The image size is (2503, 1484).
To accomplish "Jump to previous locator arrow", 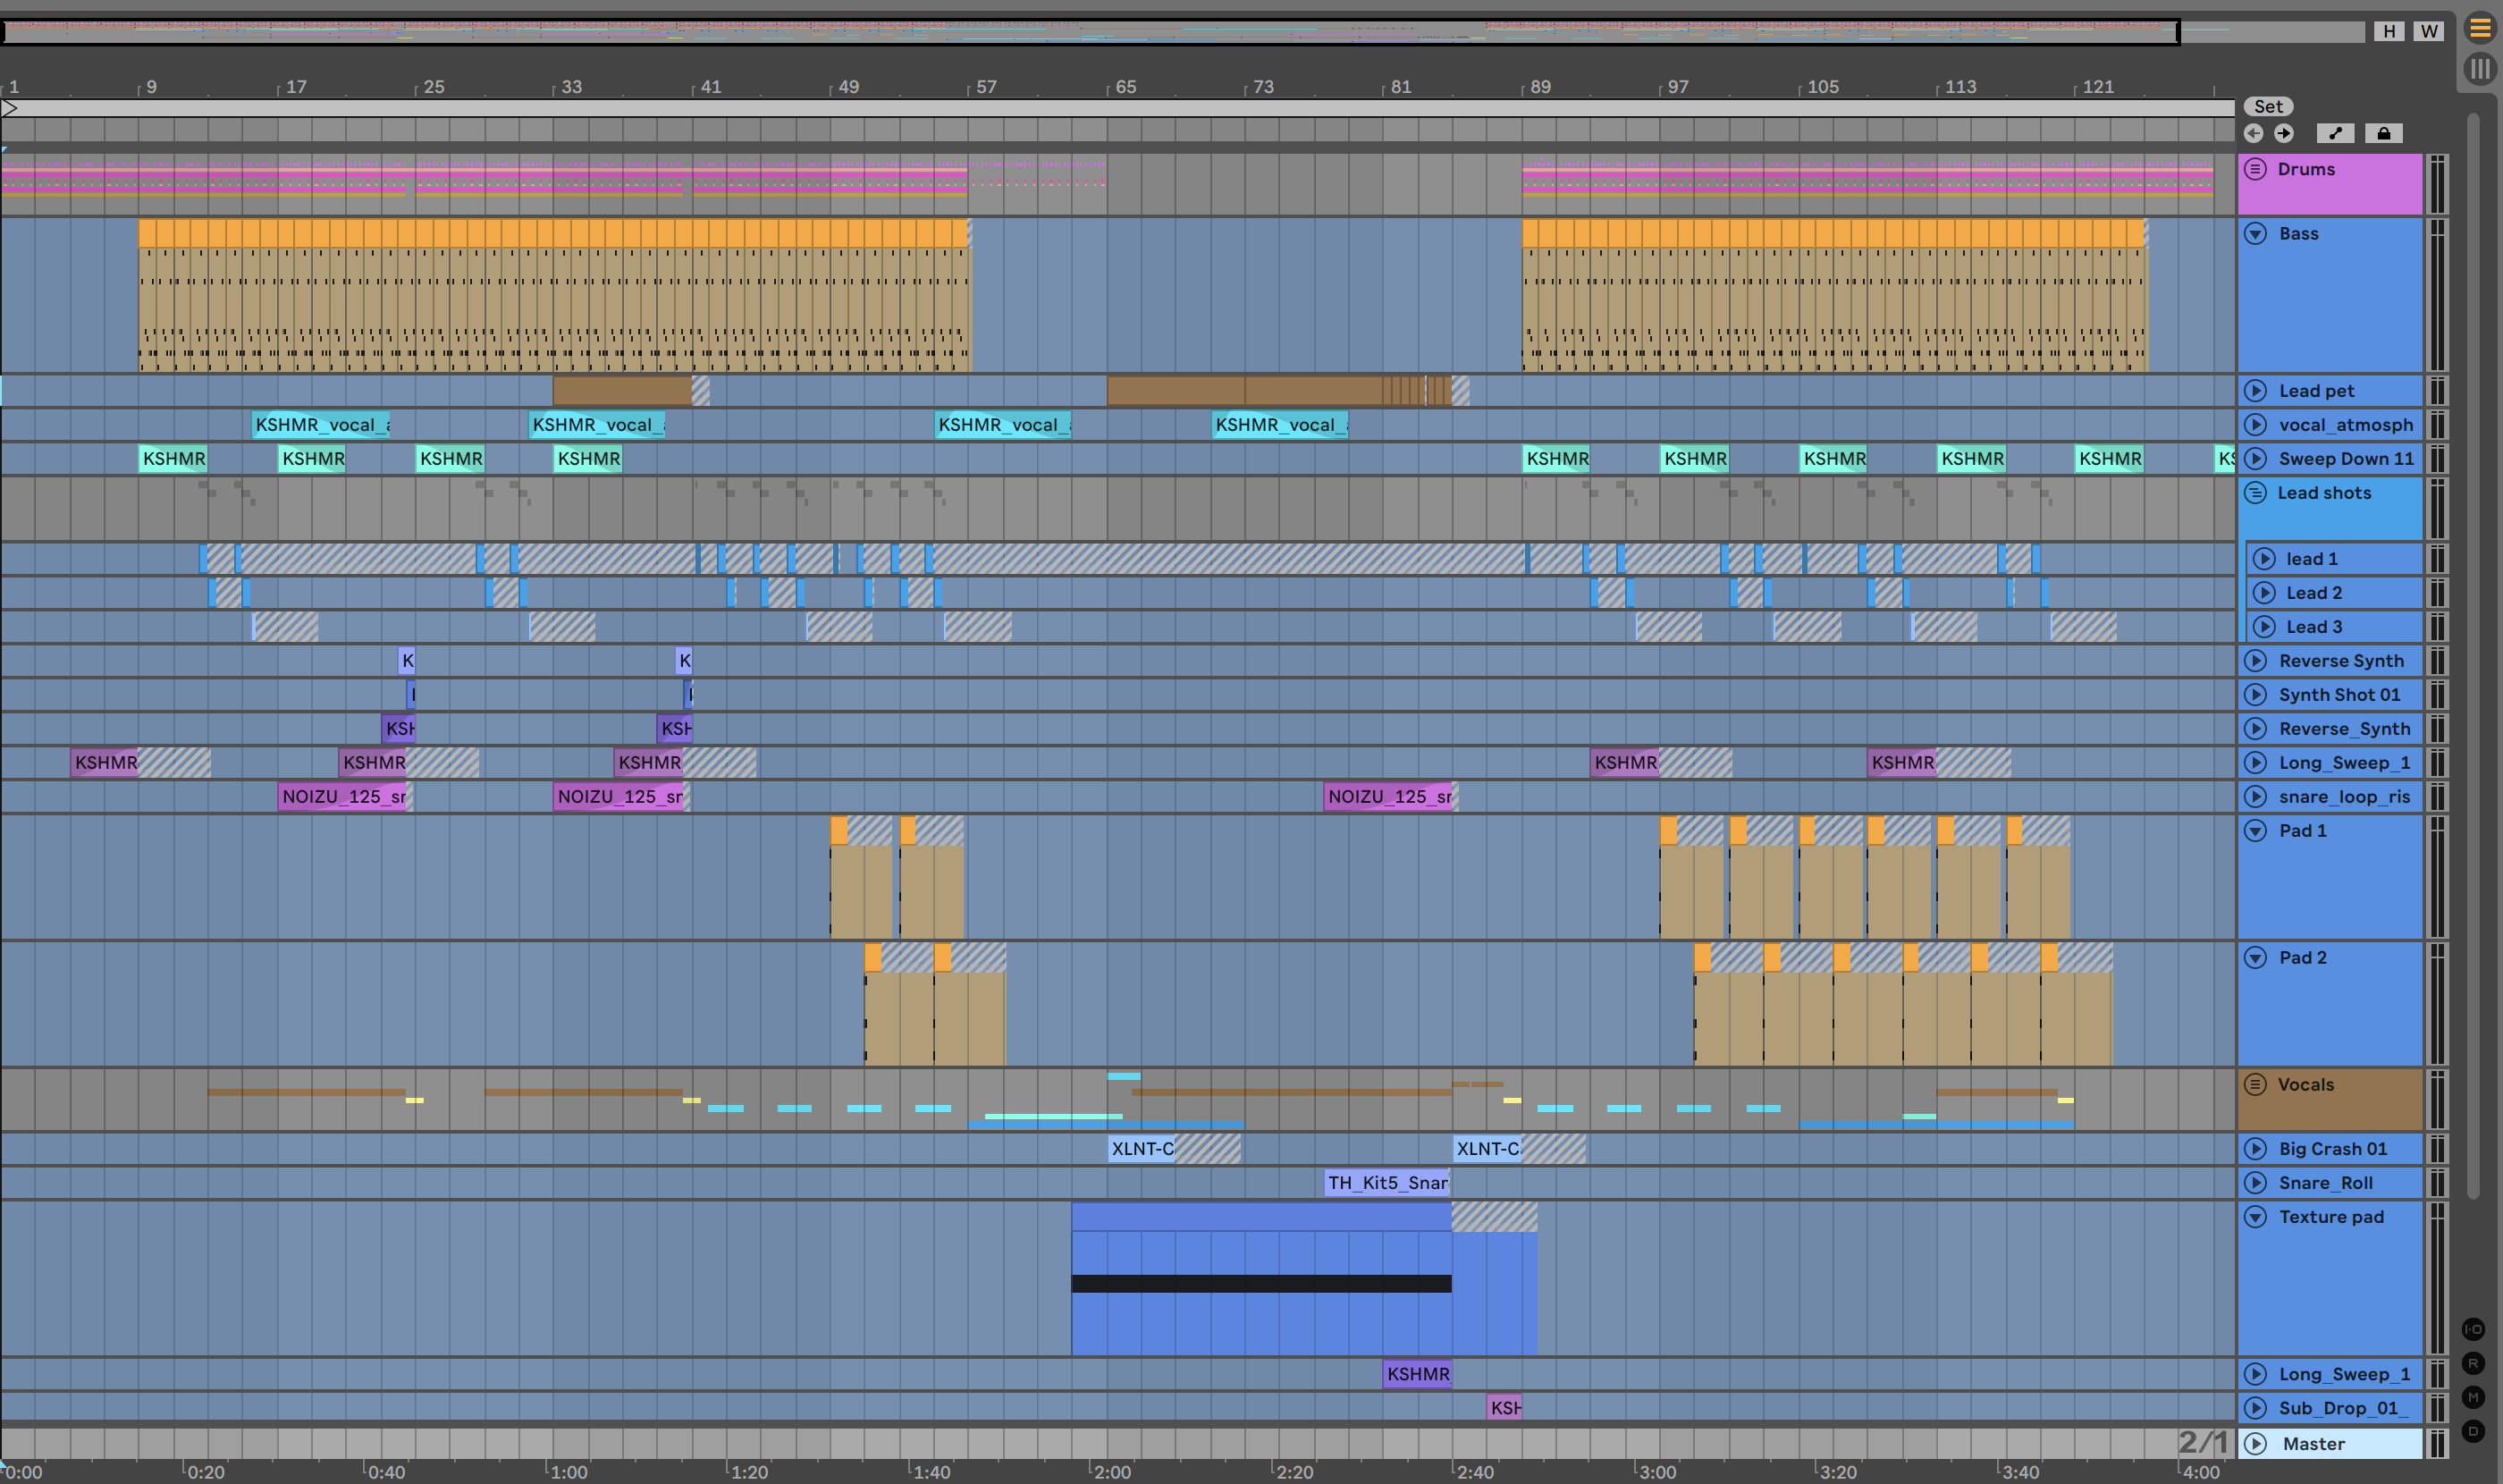I will click(2253, 133).
